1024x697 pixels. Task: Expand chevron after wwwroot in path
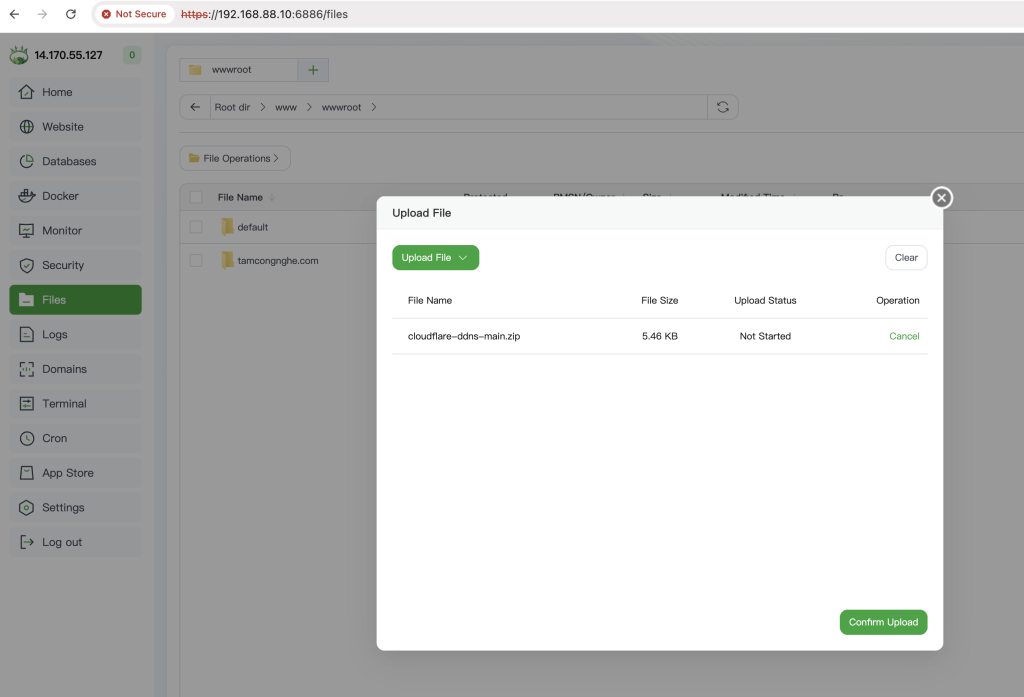374,107
